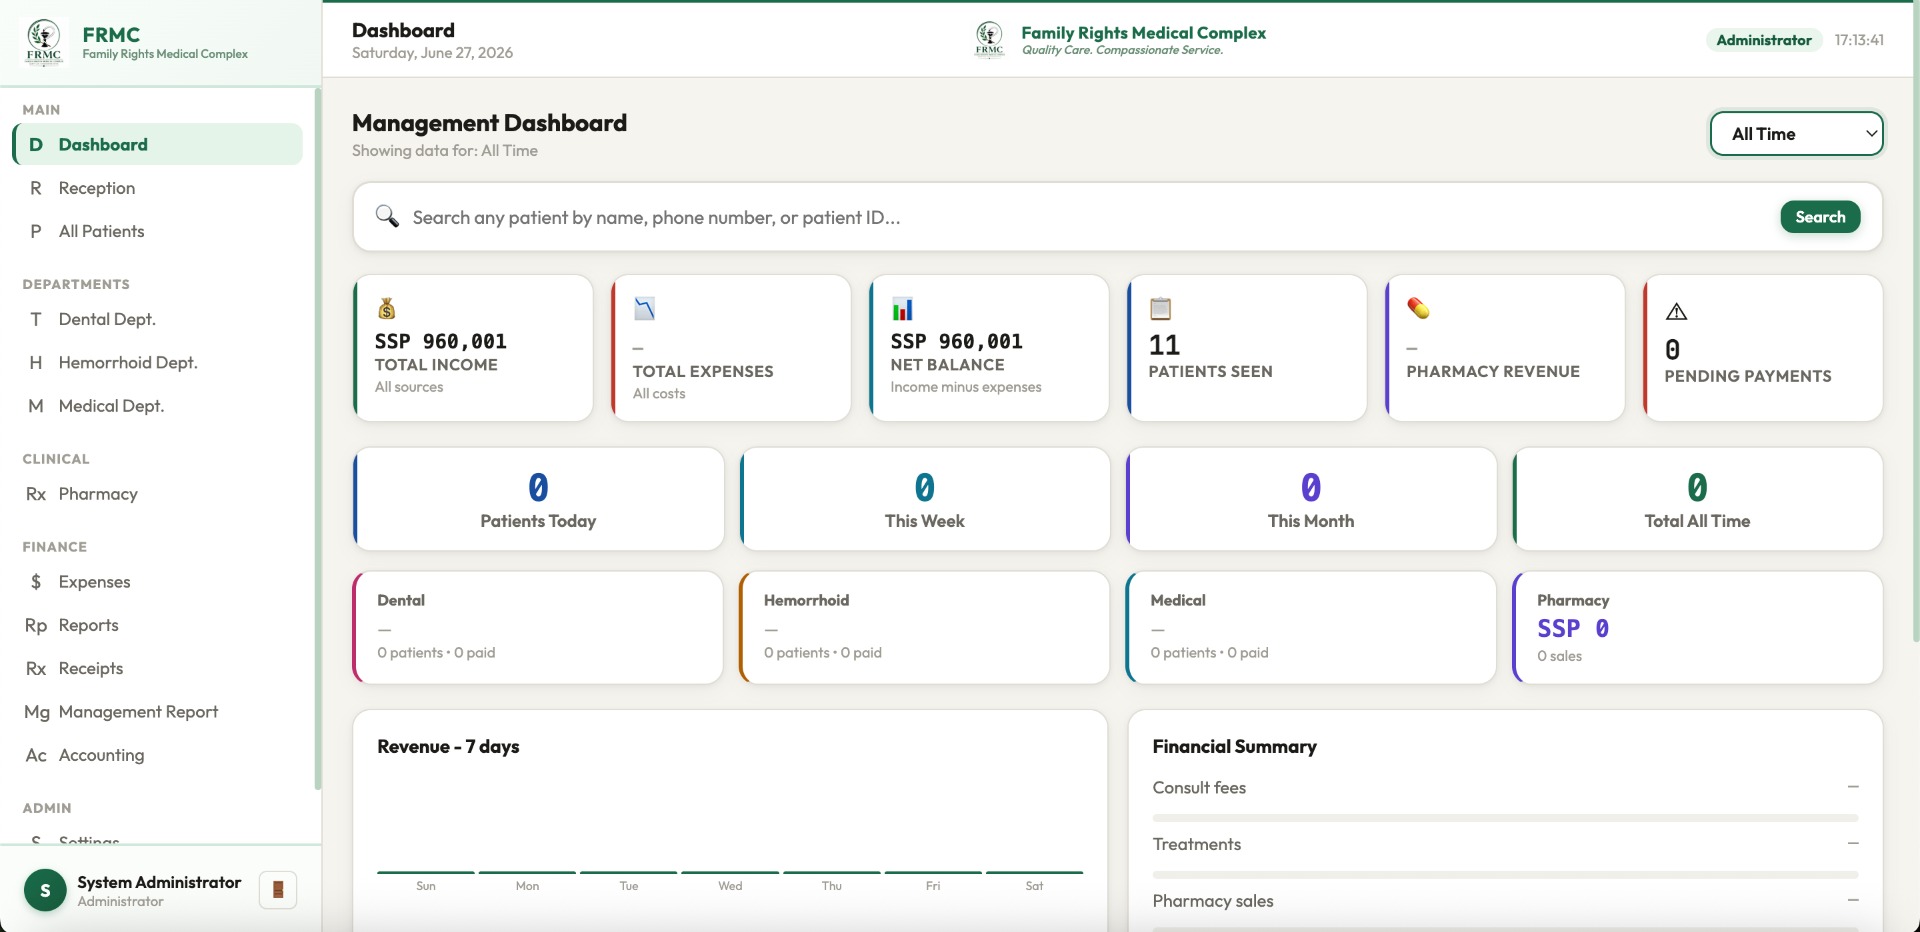Screen dimensions: 1920x932
Task: Click the H icon beside Hemorrhoid Dept.
Action: coord(36,362)
